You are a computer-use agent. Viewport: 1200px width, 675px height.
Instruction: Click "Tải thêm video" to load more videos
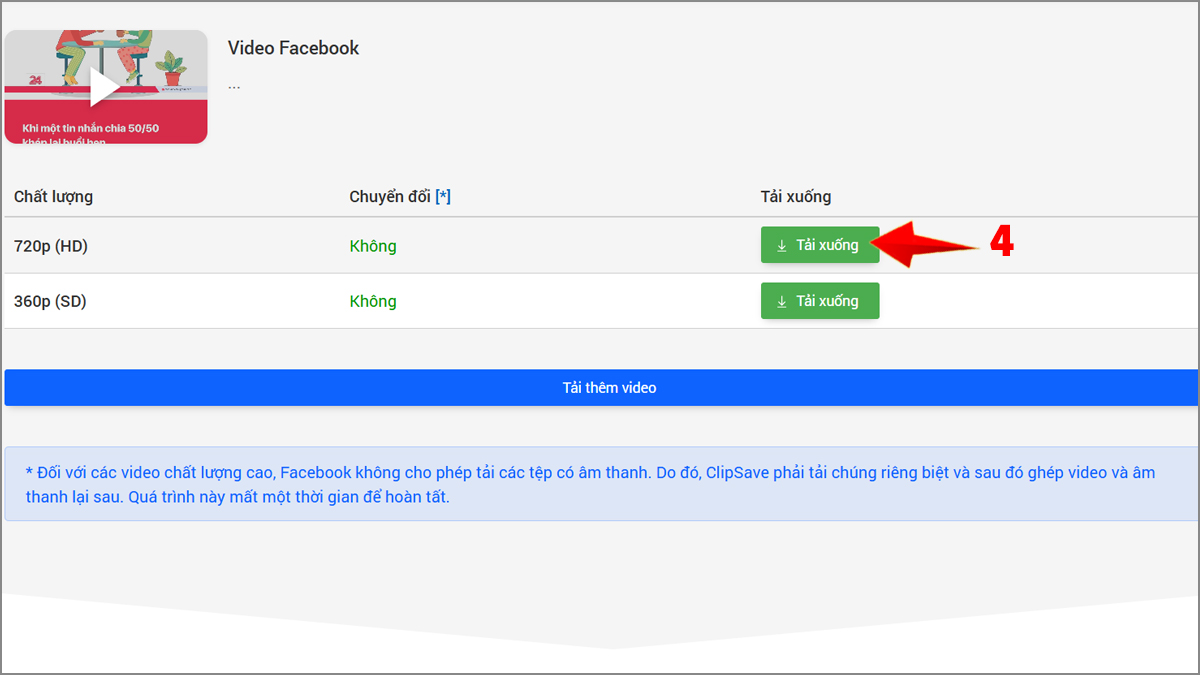coord(600,387)
